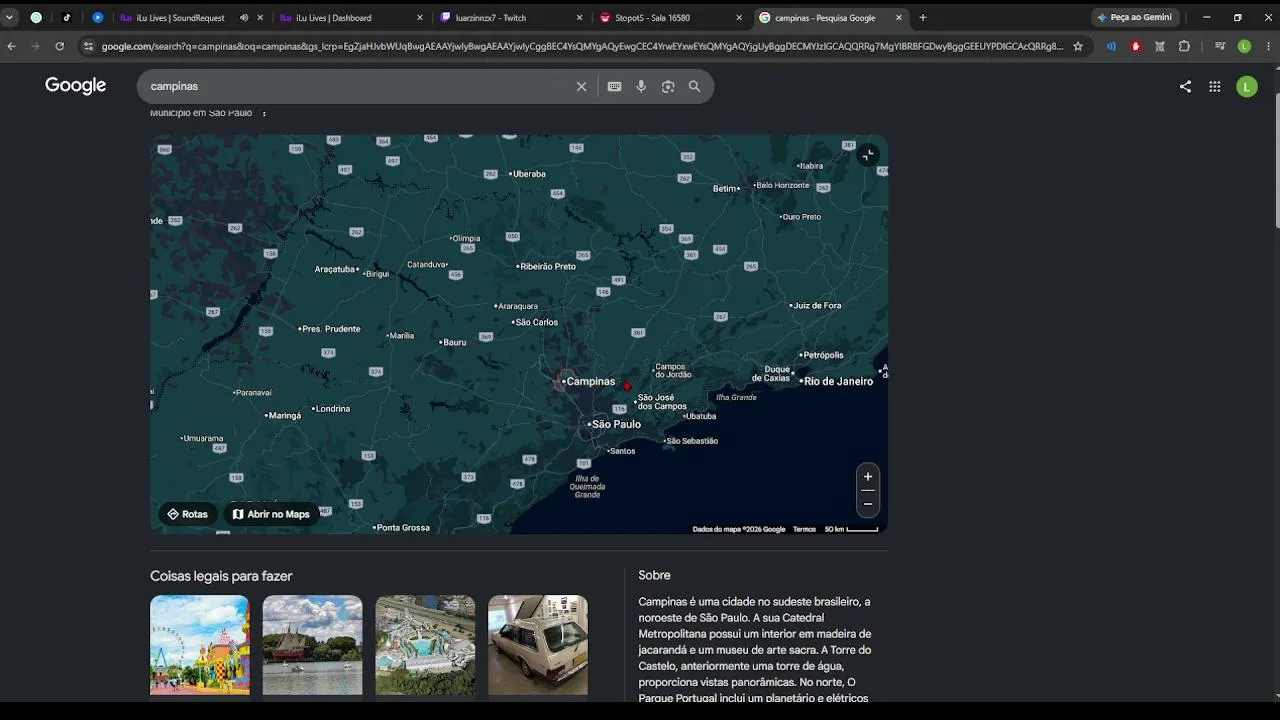Click the Coisas legais para fazer heading

221,576
